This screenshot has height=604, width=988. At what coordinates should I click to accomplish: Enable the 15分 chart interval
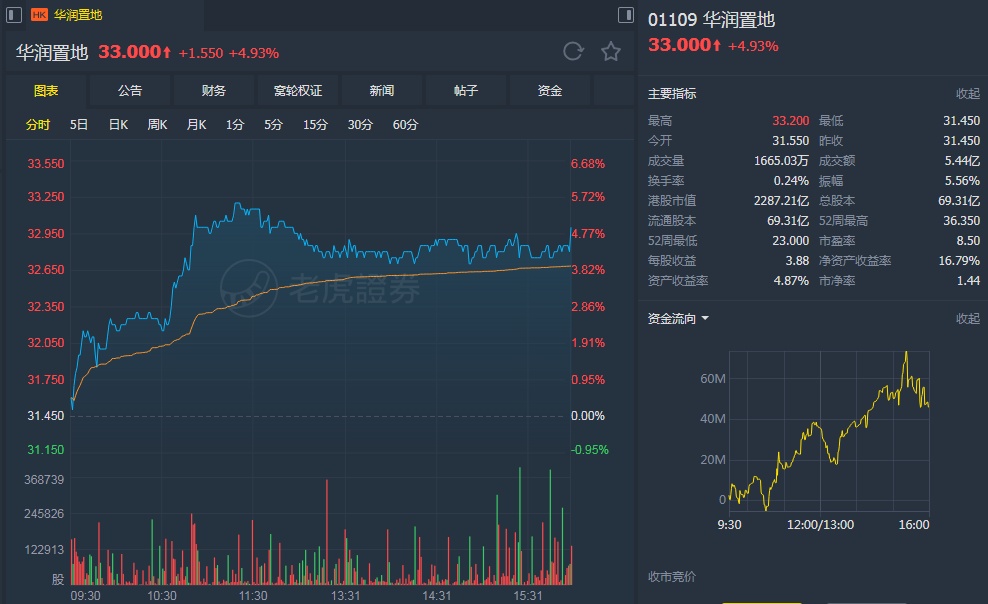tap(315, 125)
